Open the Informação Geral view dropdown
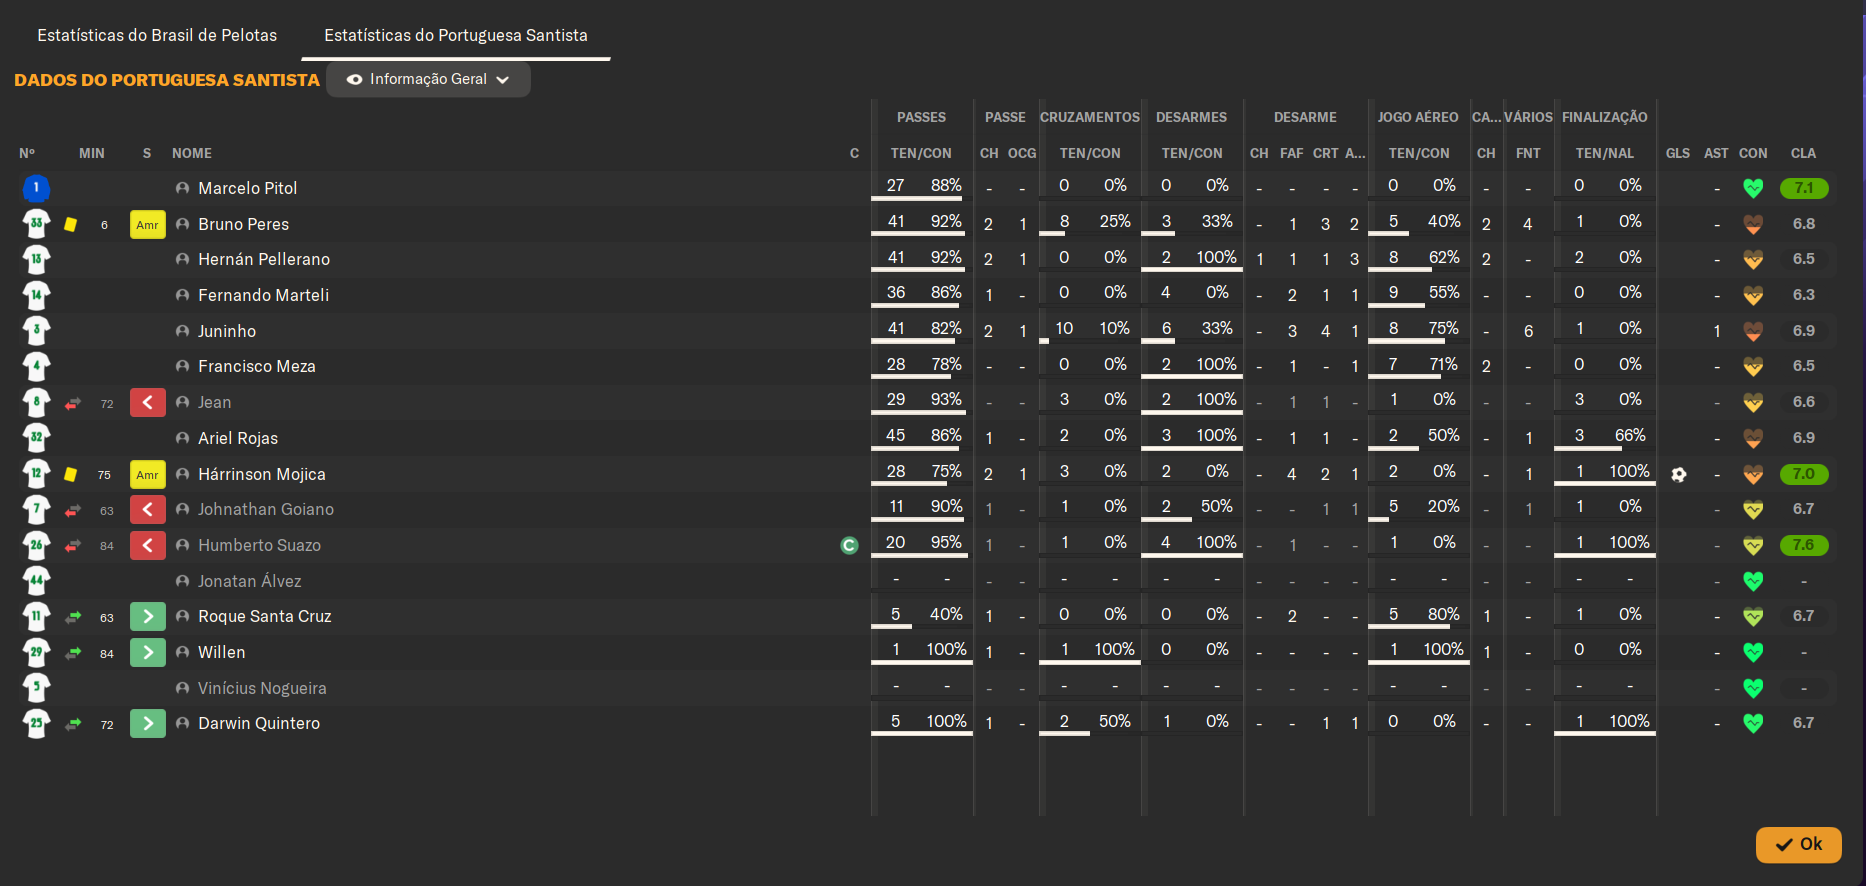This screenshot has width=1866, height=886. click(428, 79)
